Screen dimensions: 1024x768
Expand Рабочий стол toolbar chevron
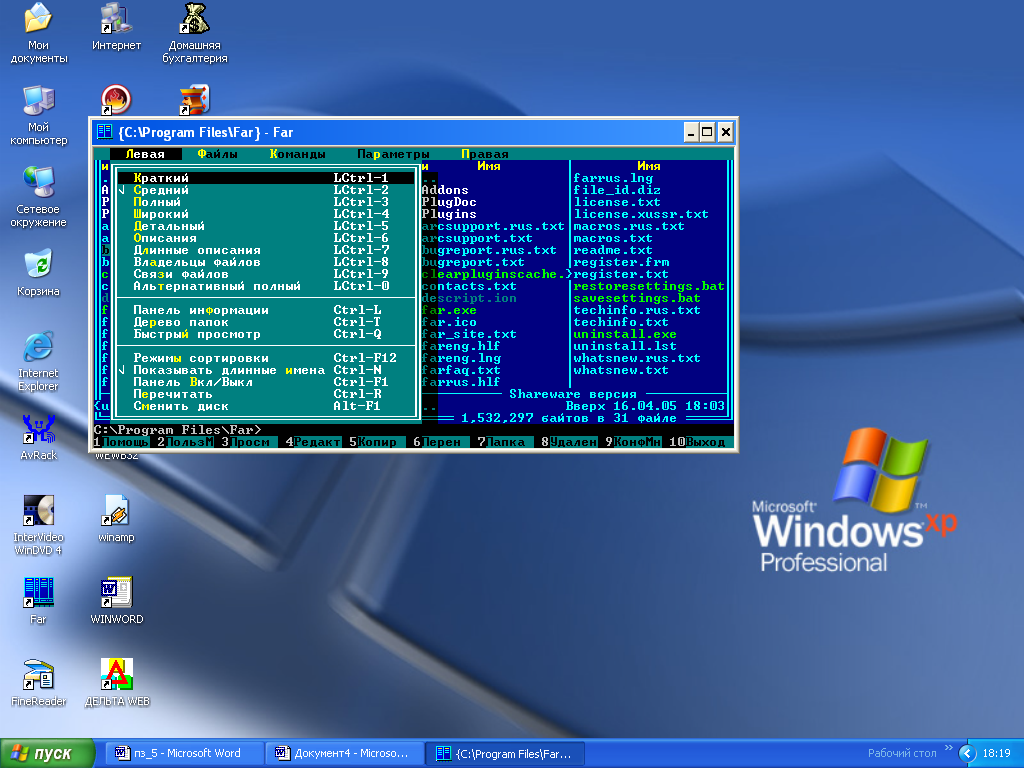tap(949, 748)
